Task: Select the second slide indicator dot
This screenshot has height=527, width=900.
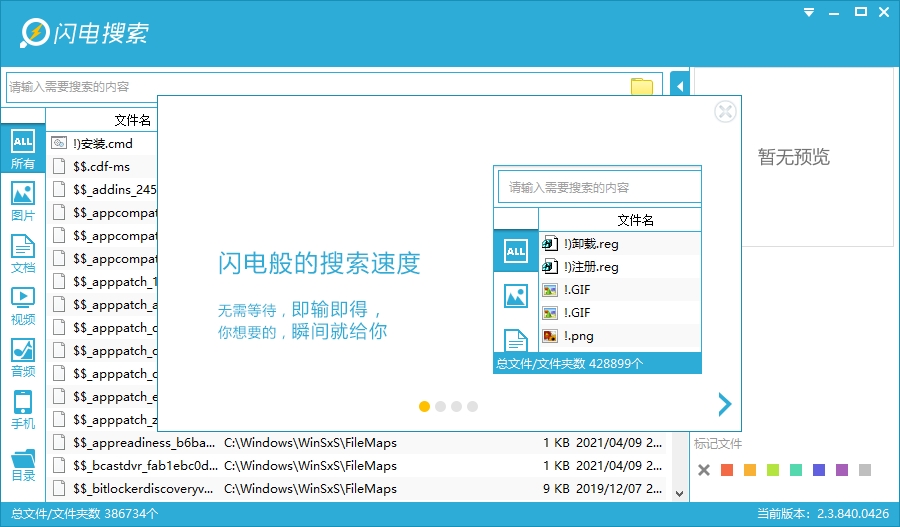Action: coord(440,406)
